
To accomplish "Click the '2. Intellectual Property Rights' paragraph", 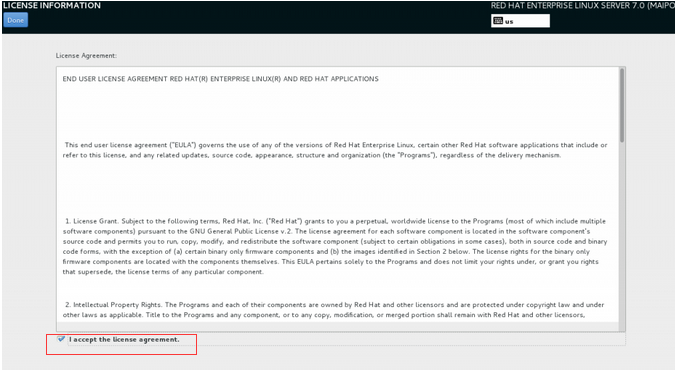I will (334, 310).
